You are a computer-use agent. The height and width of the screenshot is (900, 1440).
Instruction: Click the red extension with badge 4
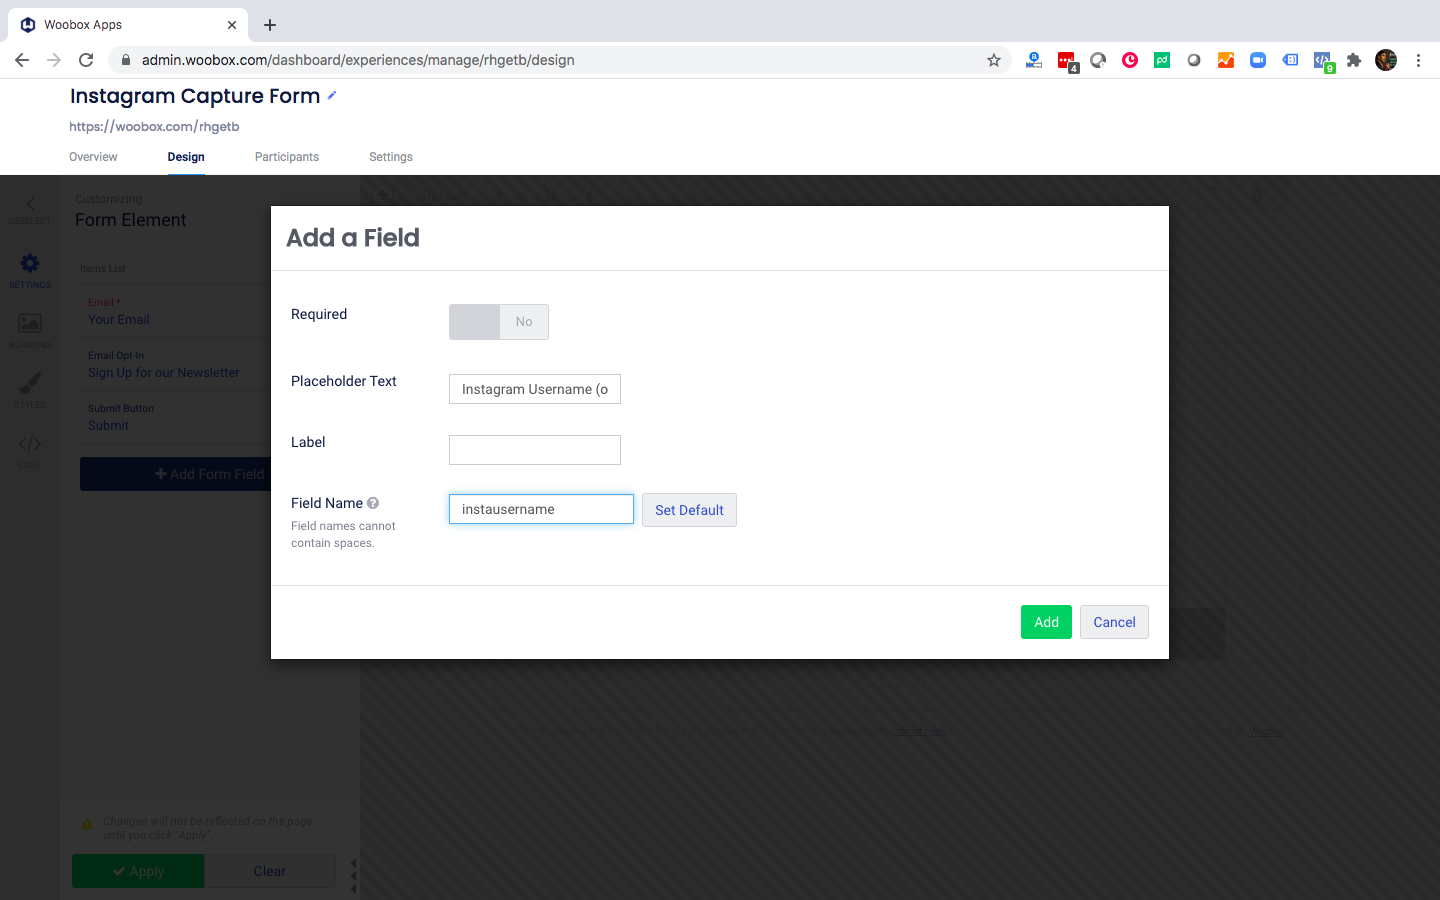pyautogui.click(x=1067, y=62)
